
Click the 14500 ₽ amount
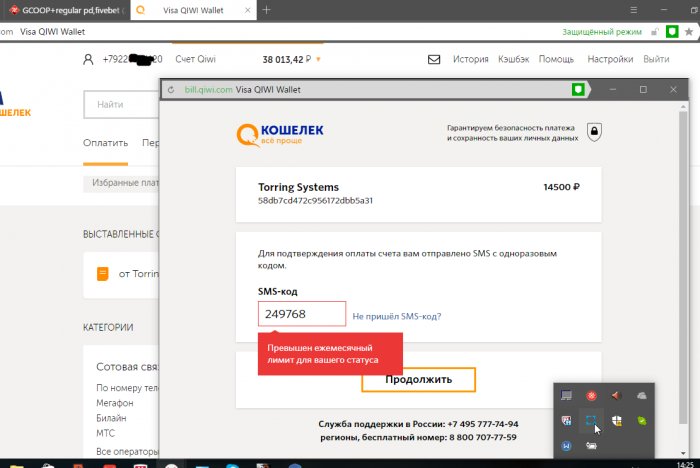tap(561, 187)
